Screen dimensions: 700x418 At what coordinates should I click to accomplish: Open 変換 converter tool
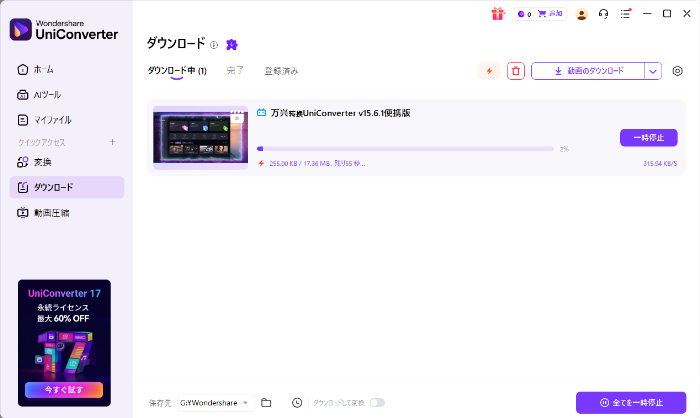67,162
